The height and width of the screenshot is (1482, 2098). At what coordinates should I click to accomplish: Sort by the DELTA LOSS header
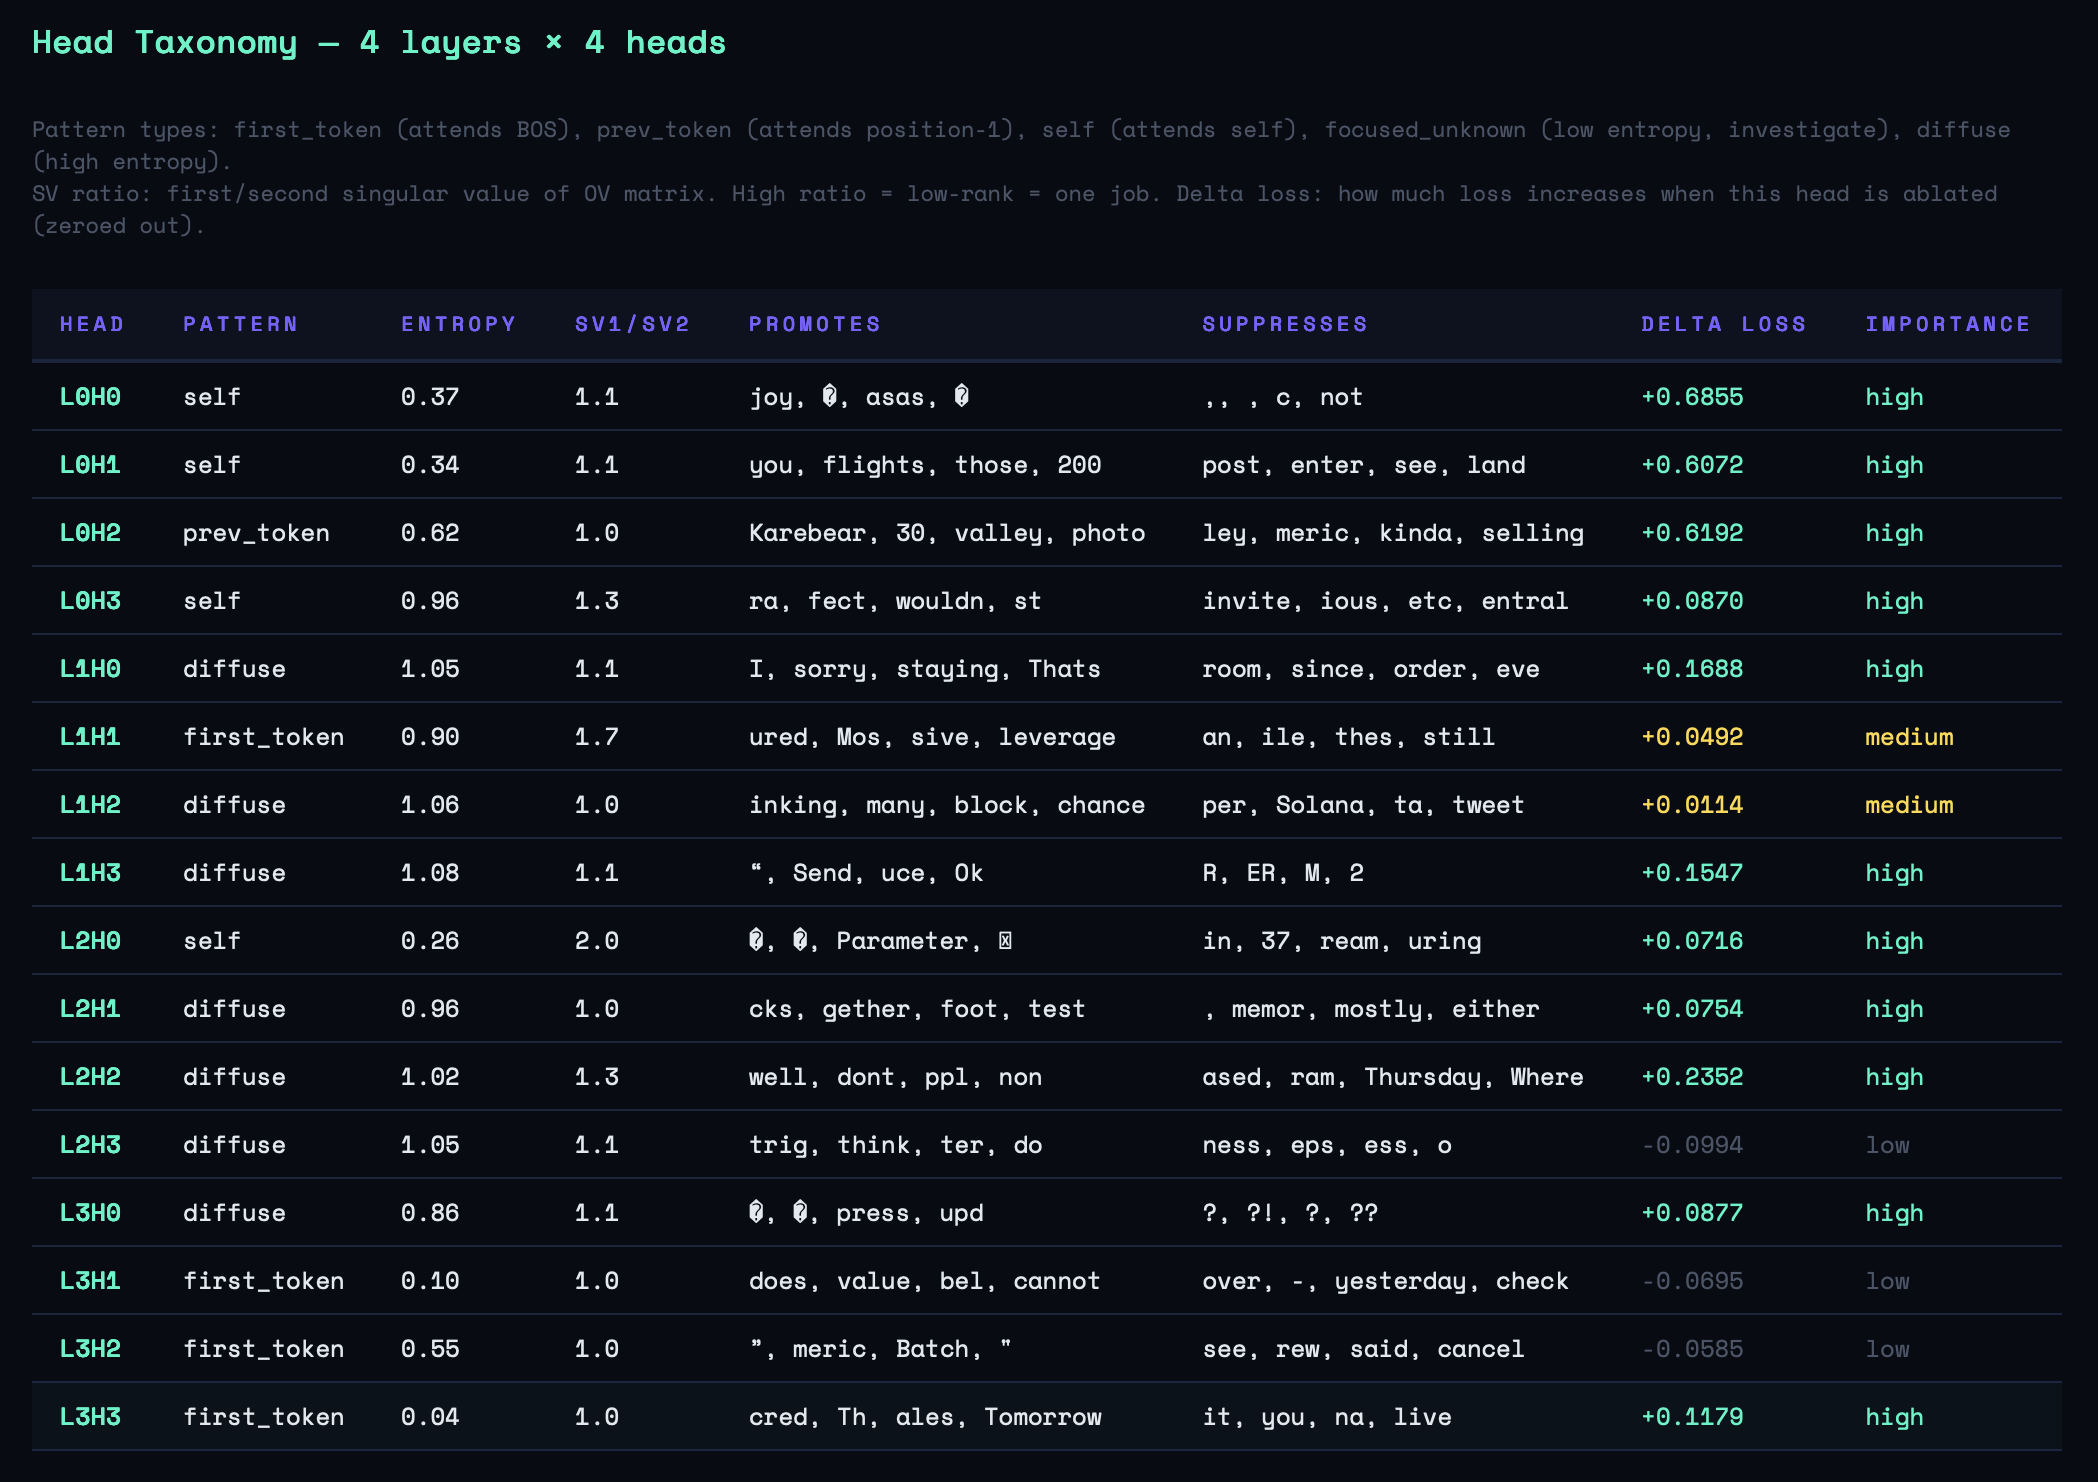click(1723, 324)
